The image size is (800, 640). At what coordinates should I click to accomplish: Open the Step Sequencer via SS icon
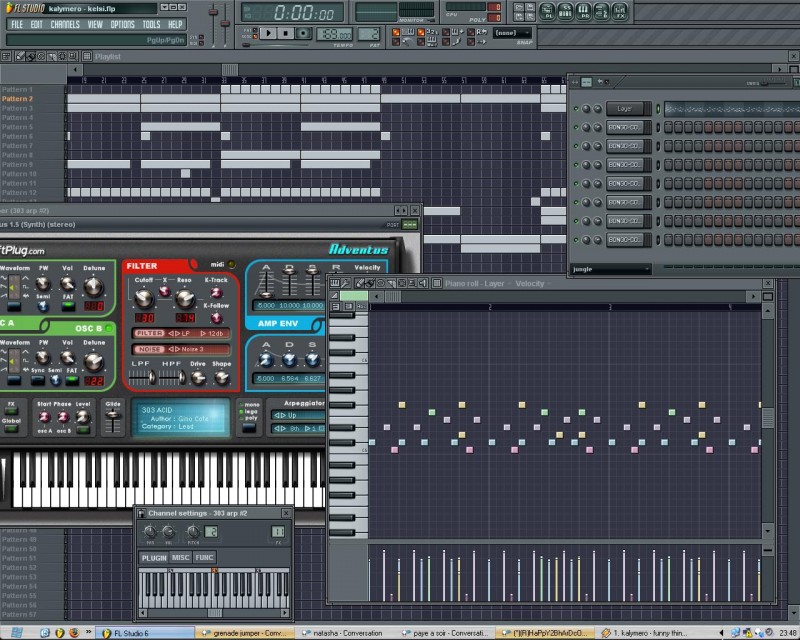[x=565, y=11]
